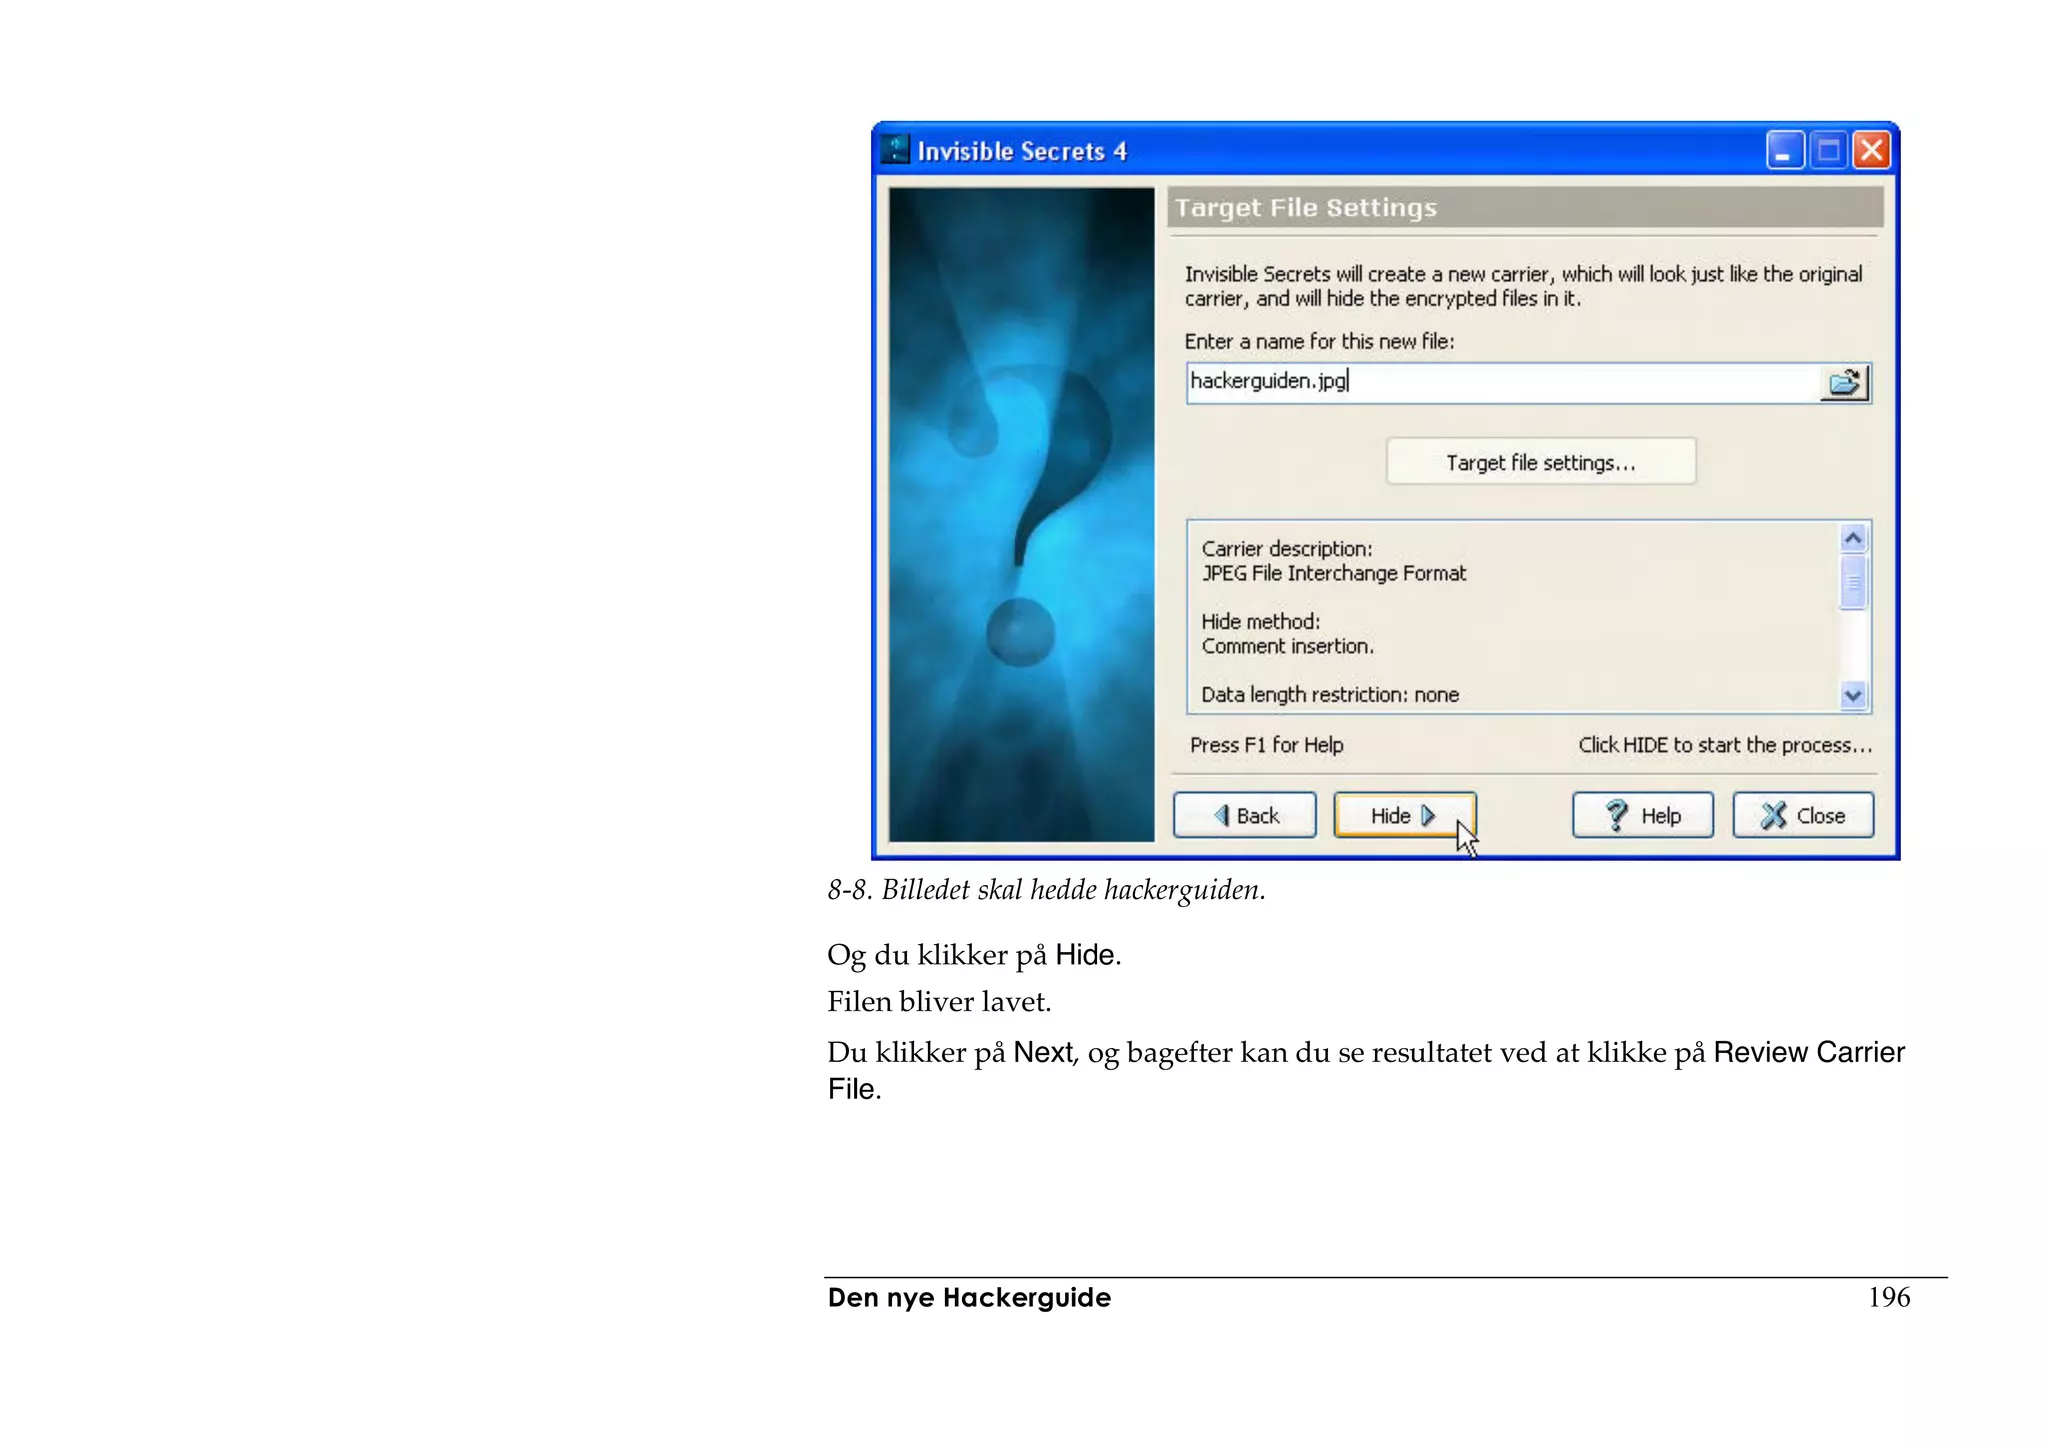This screenshot has width=2048, height=1448.
Task: Click the browse folder icon beside filename field
Action: (1844, 383)
